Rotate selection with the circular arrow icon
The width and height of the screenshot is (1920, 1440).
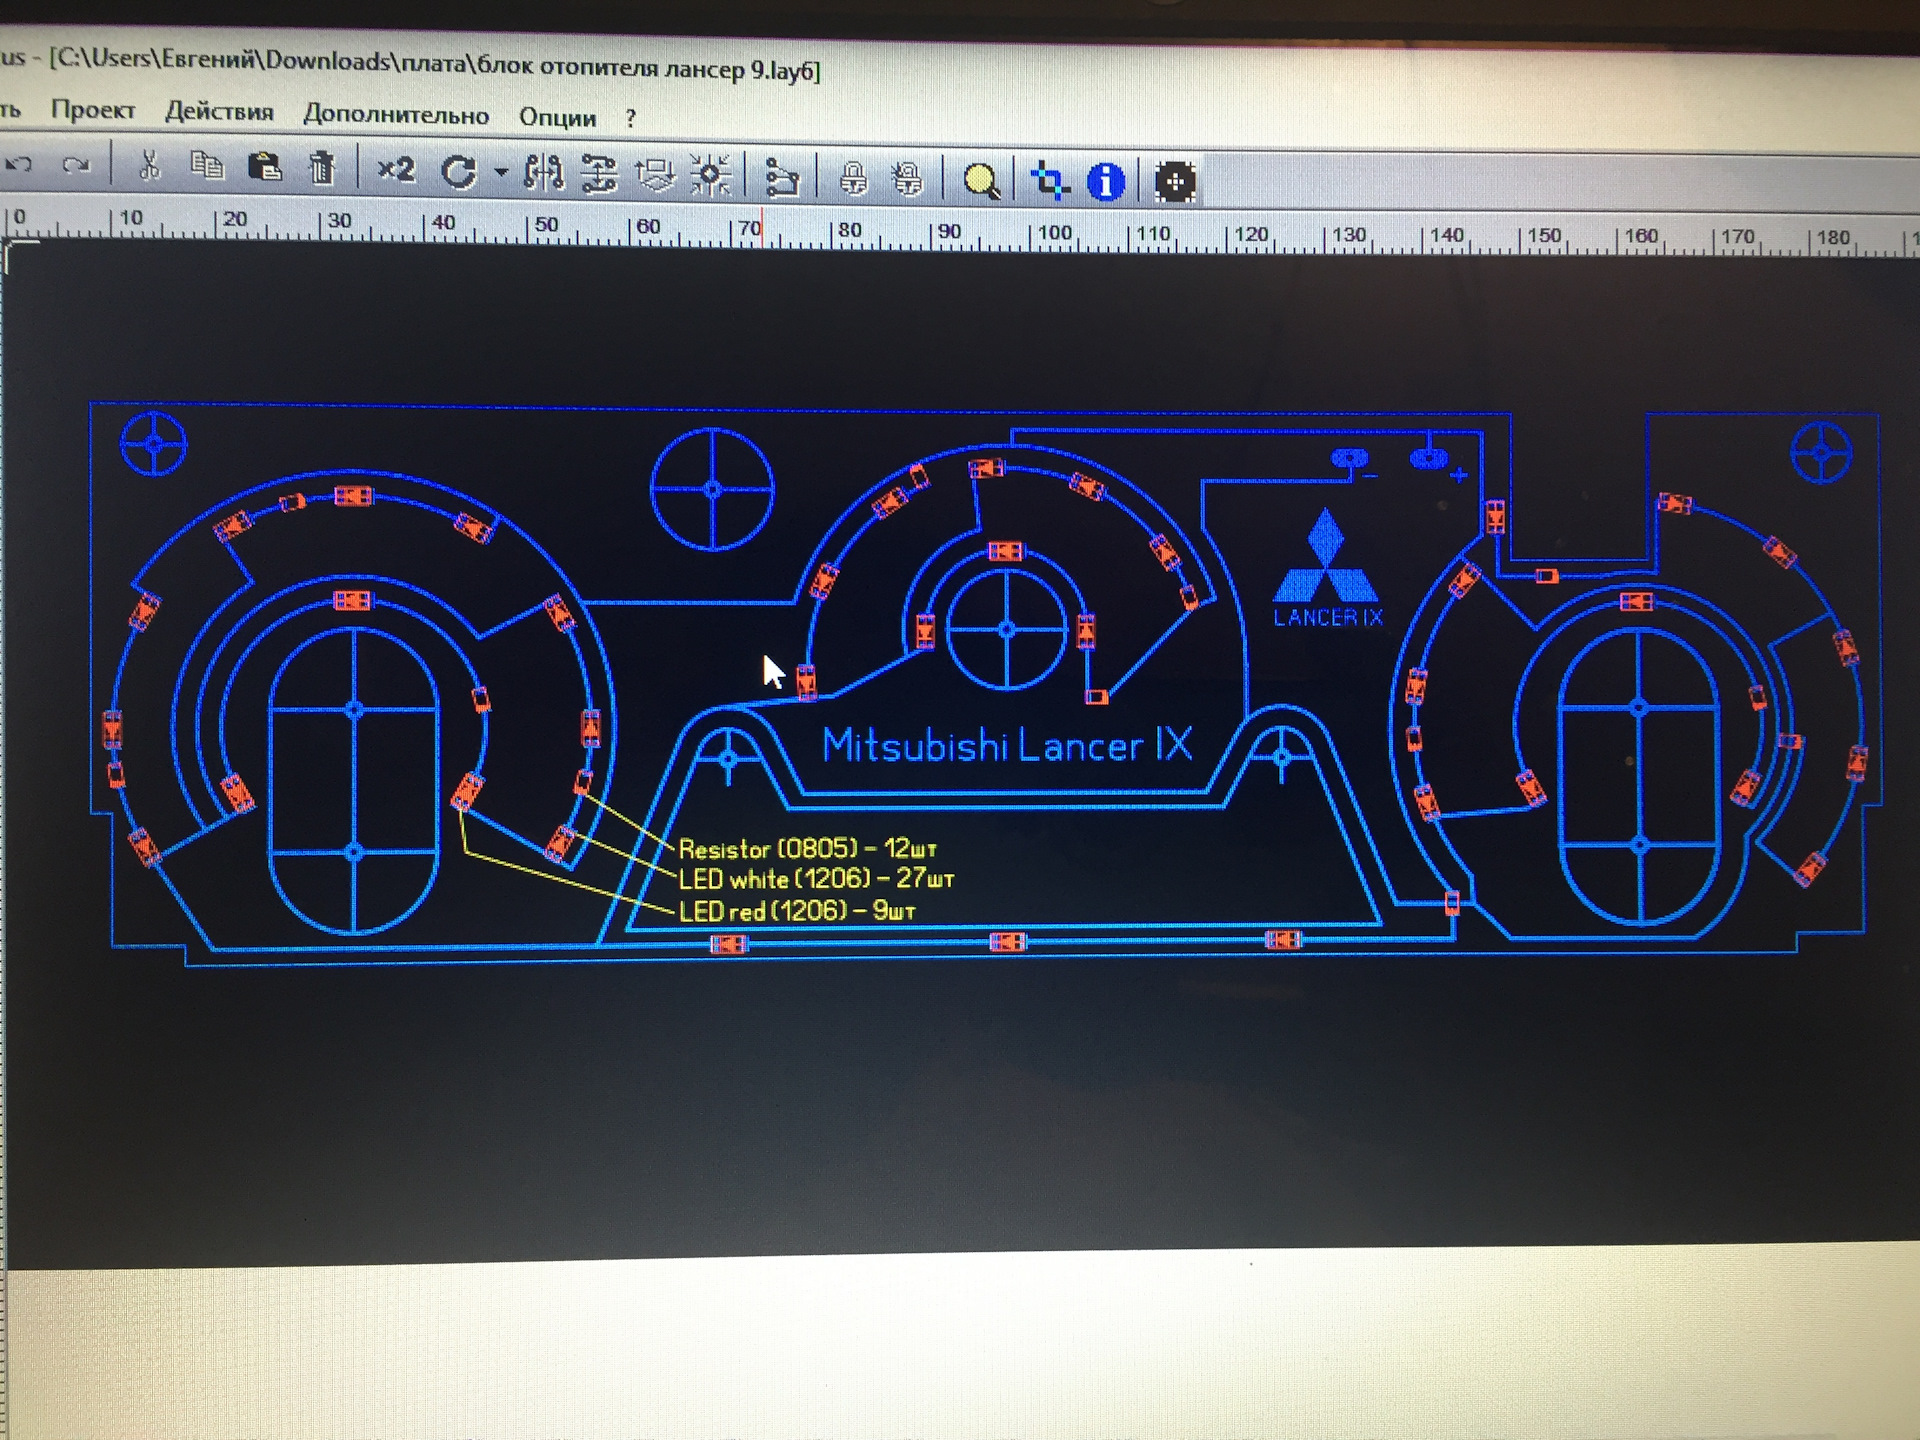[x=459, y=172]
